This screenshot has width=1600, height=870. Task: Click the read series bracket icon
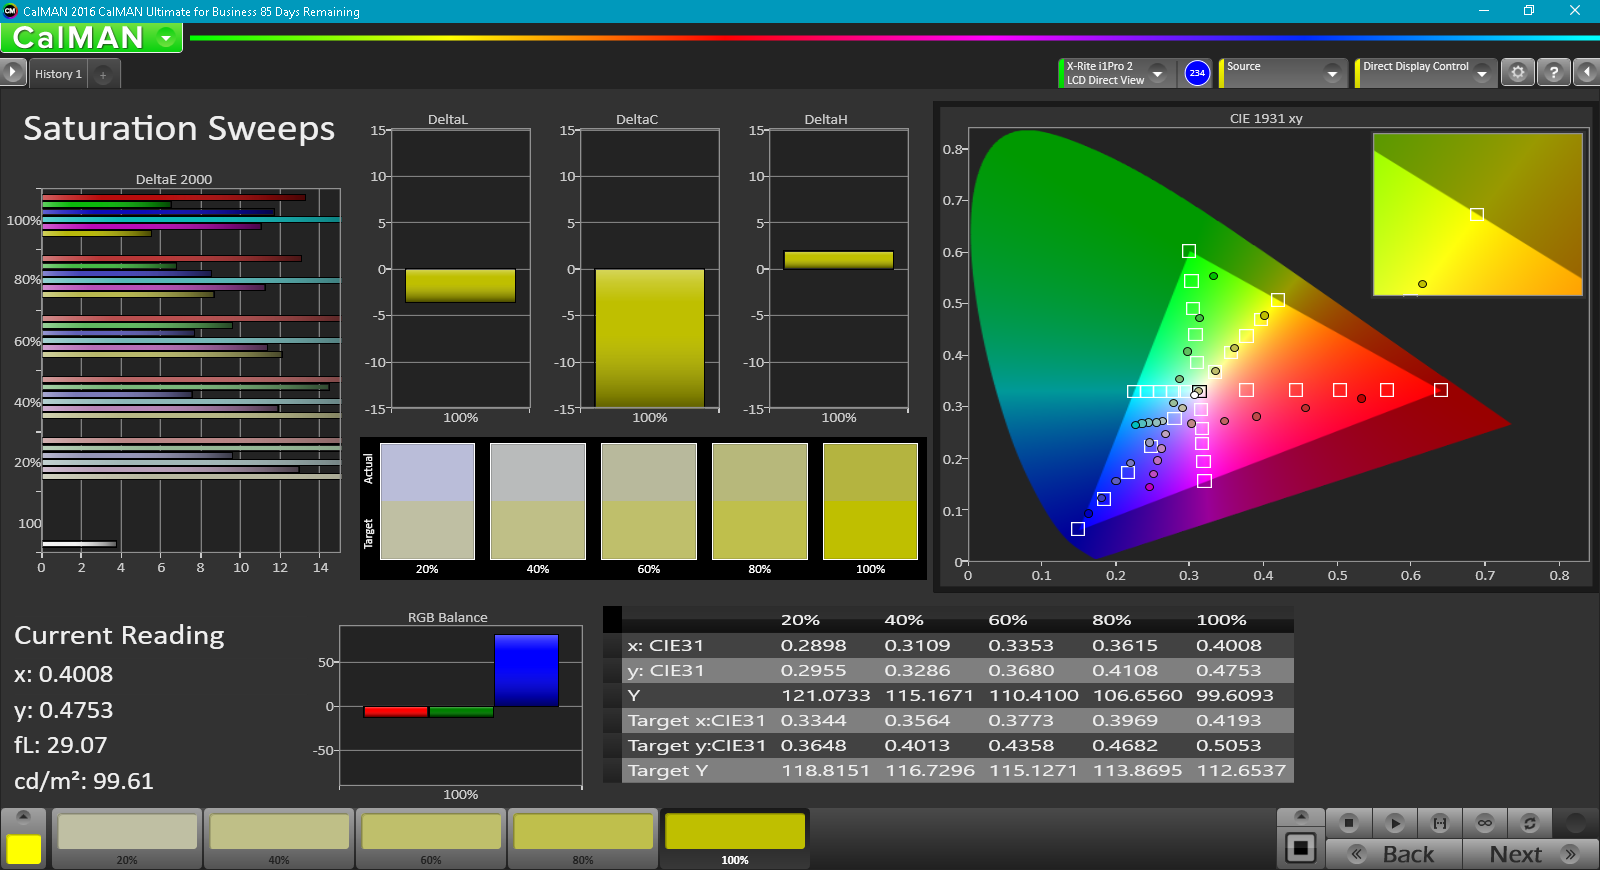[1439, 823]
